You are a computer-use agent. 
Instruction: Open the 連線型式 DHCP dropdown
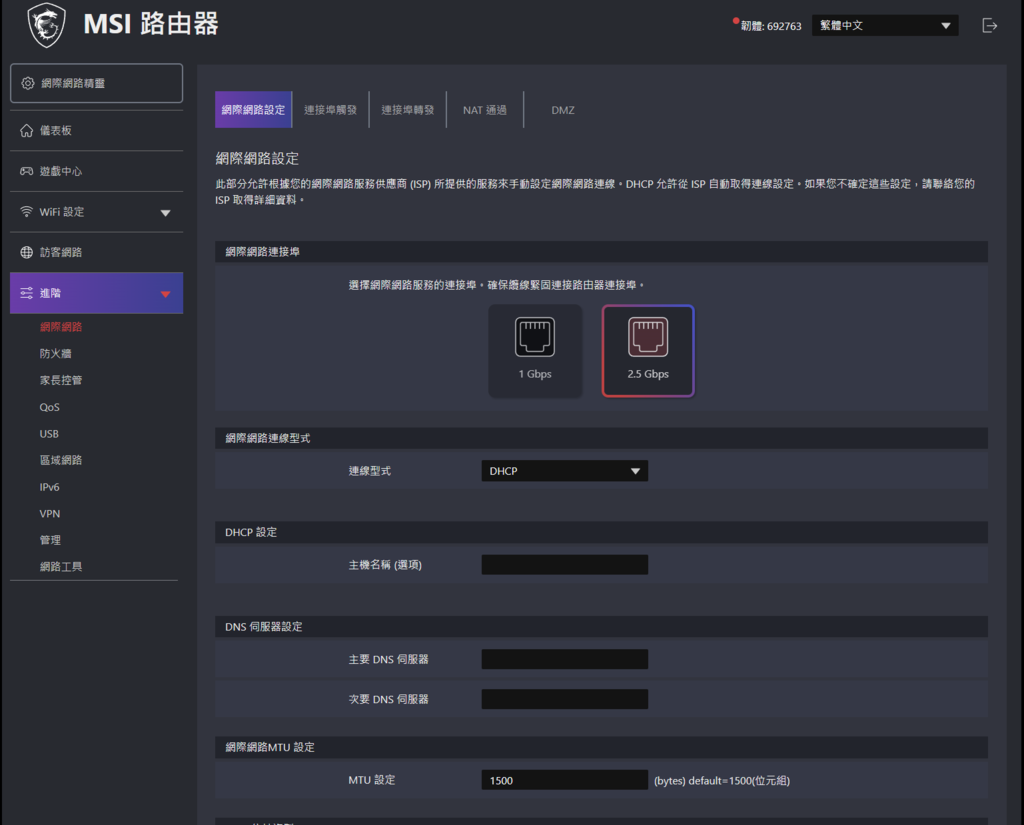pyautogui.click(x=564, y=471)
